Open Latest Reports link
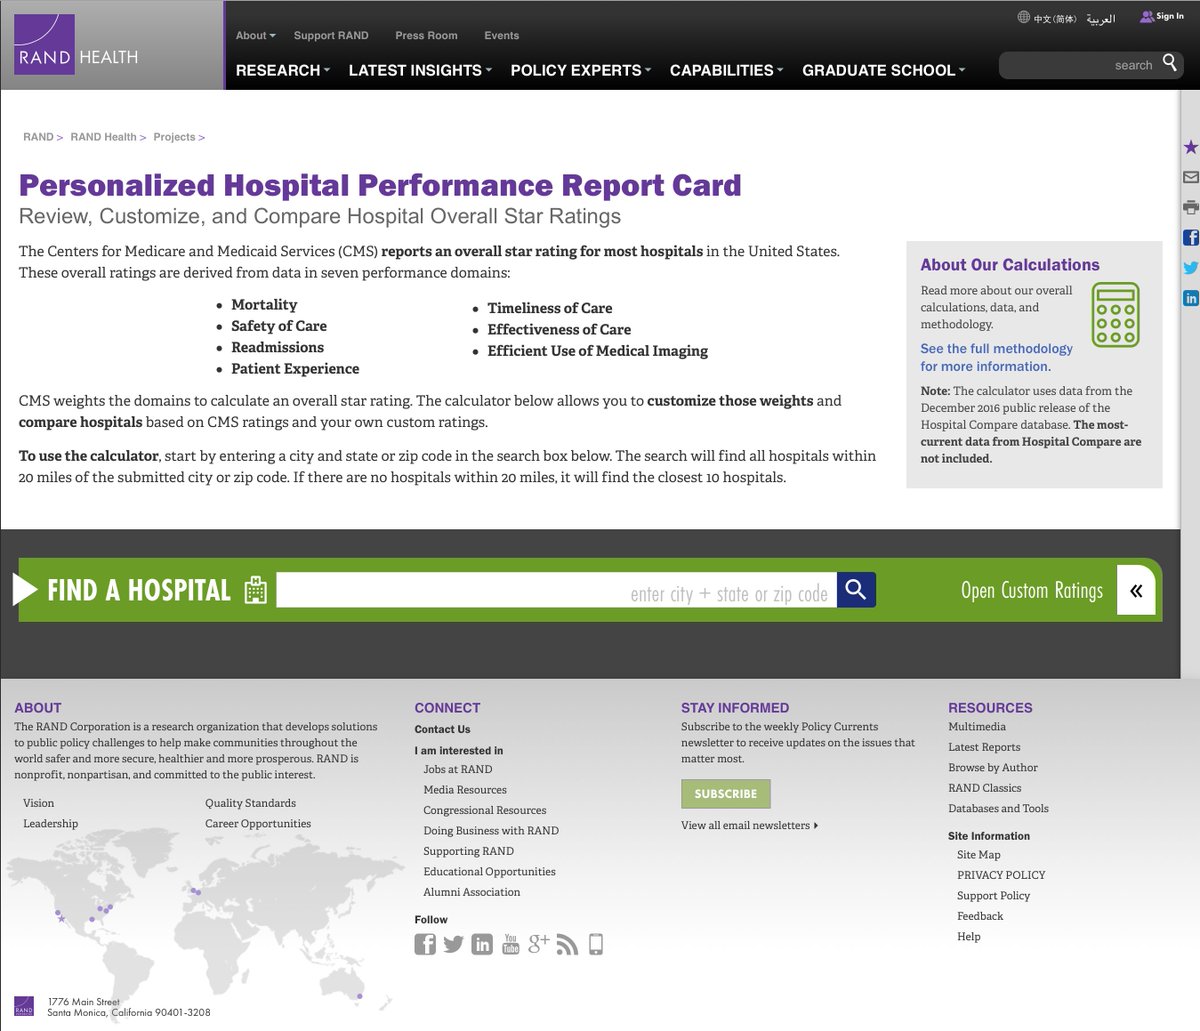 coord(984,747)
